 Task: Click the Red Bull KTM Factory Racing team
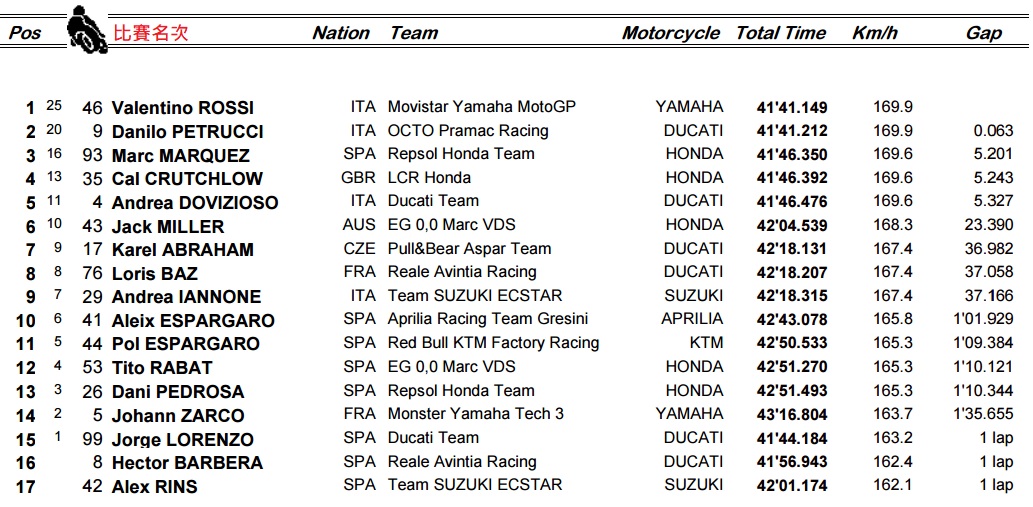[x=493, y=343]
